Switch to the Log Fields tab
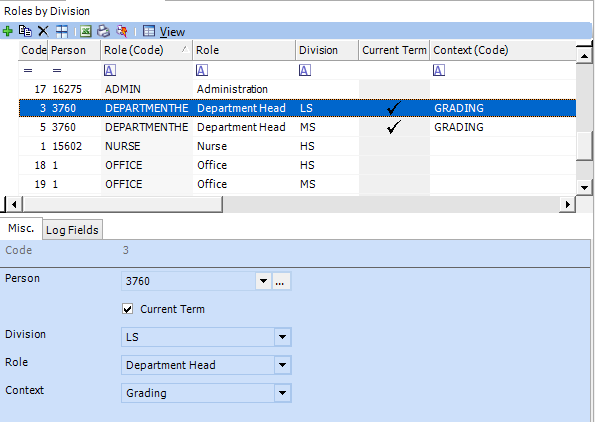This screenshot has width=595, height=422. coord(72,230)
